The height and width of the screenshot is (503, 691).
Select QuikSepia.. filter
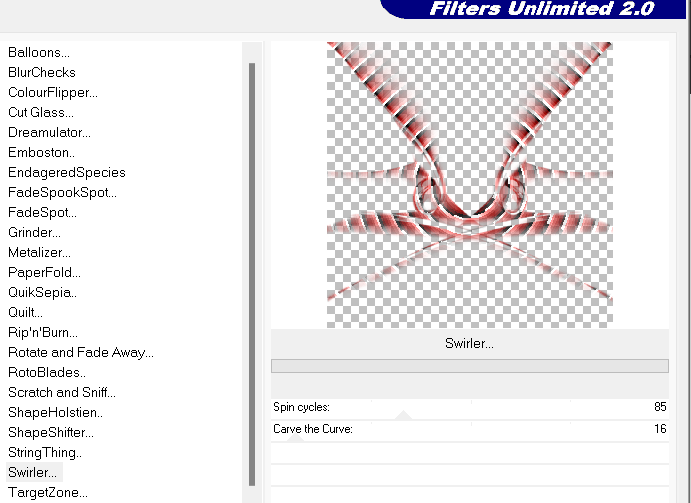point(42,292)
